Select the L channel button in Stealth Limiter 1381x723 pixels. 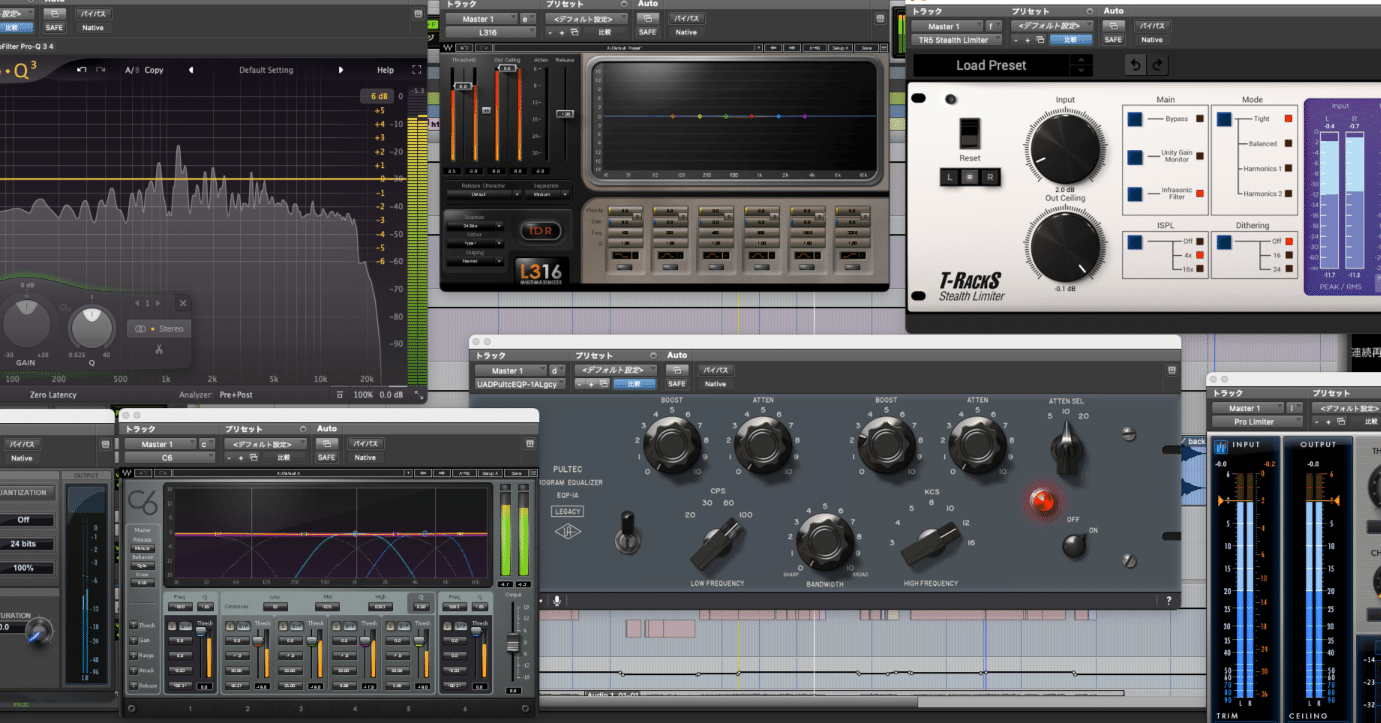(x=949, y=177)
